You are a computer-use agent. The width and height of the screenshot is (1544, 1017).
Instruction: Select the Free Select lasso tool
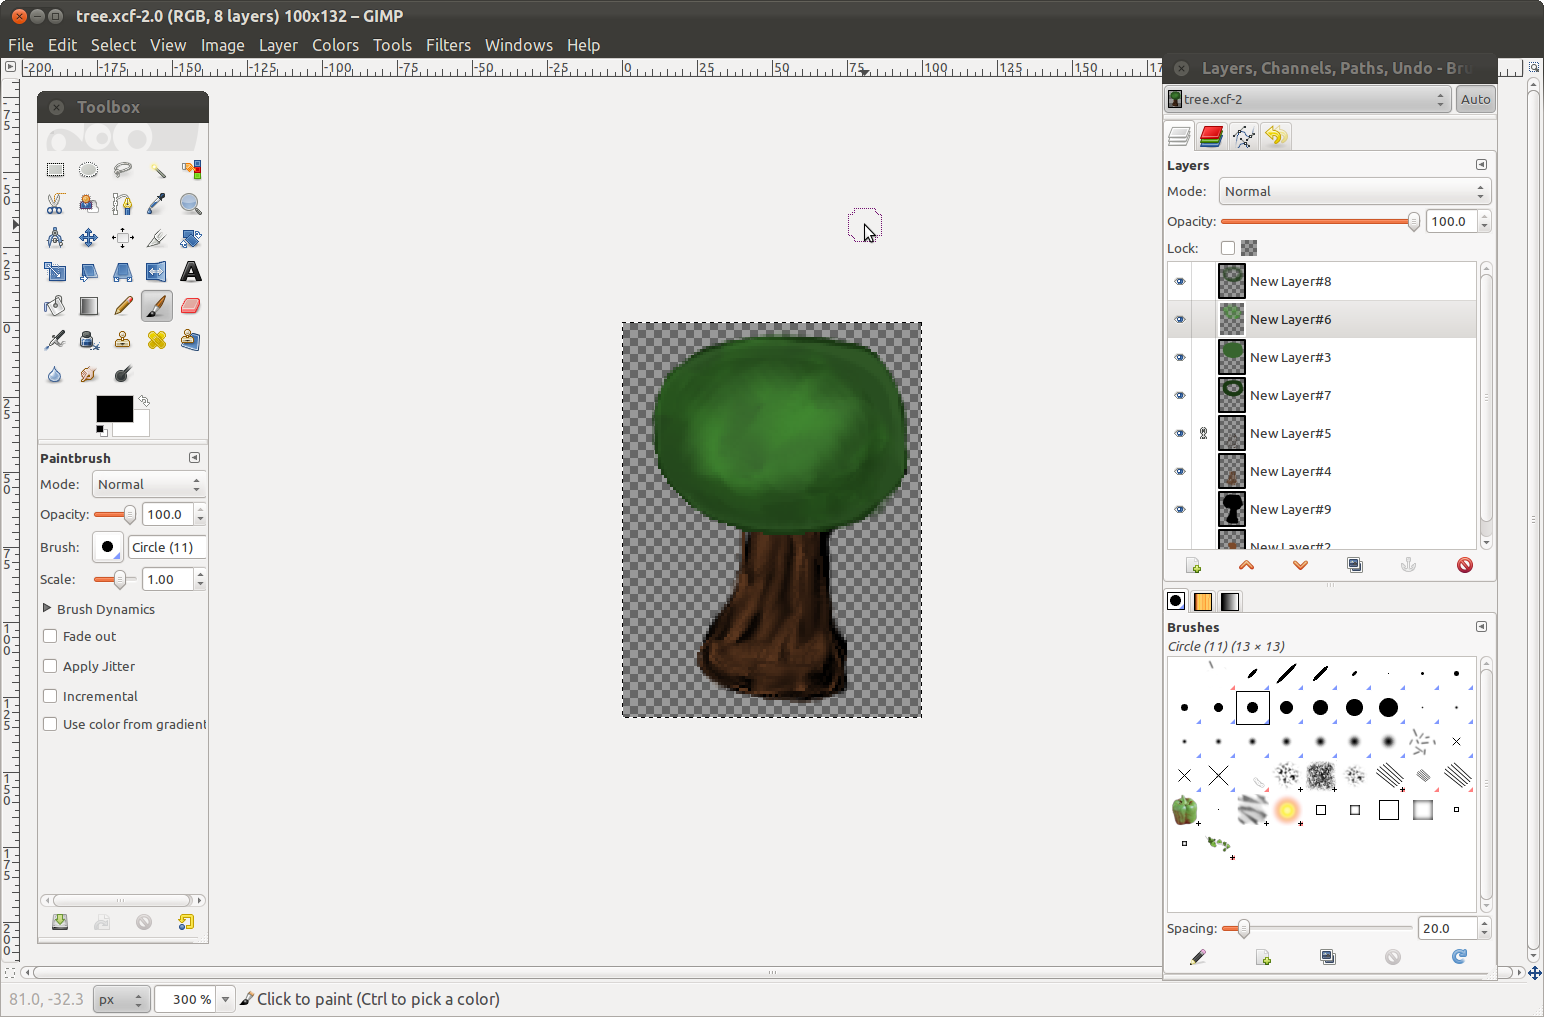click(123, 170)
